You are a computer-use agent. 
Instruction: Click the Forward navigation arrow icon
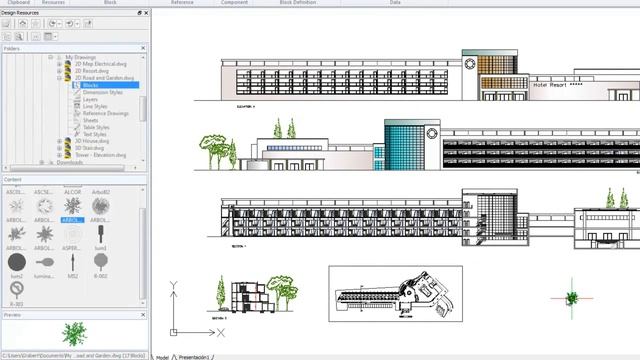70,24
